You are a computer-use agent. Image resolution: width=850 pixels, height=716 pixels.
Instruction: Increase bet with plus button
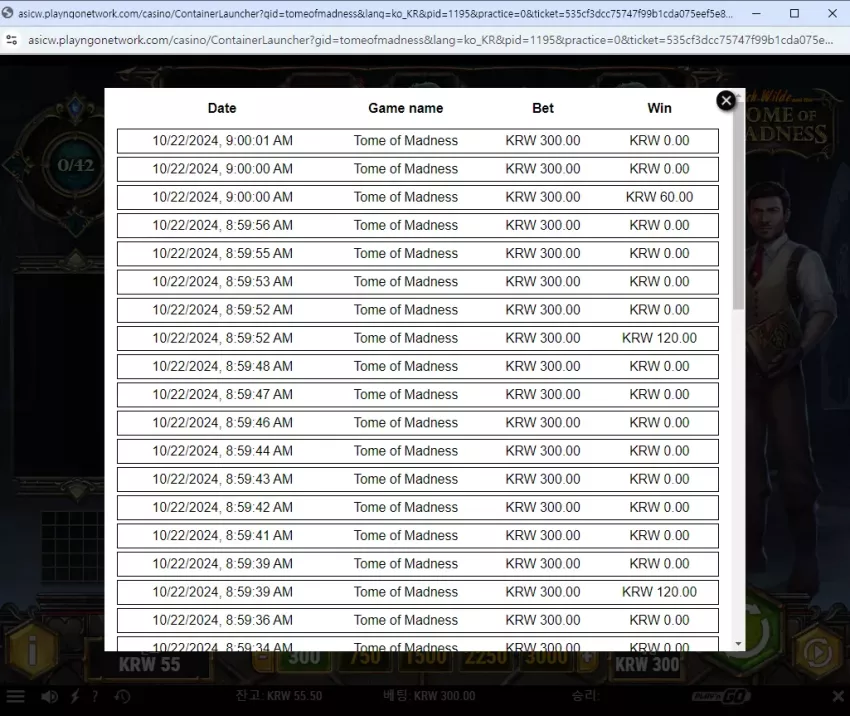tap(588, 659)
